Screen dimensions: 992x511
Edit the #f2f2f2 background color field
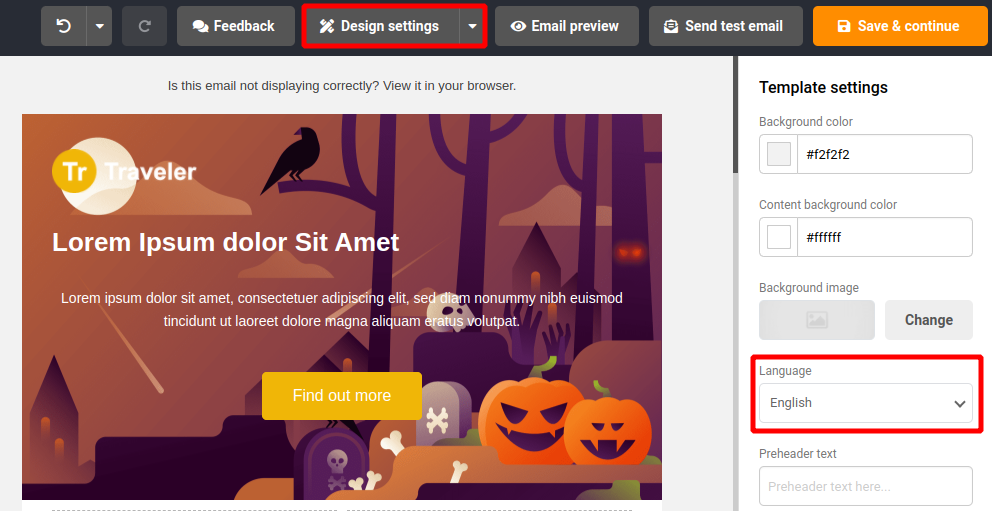coord(884,154)
